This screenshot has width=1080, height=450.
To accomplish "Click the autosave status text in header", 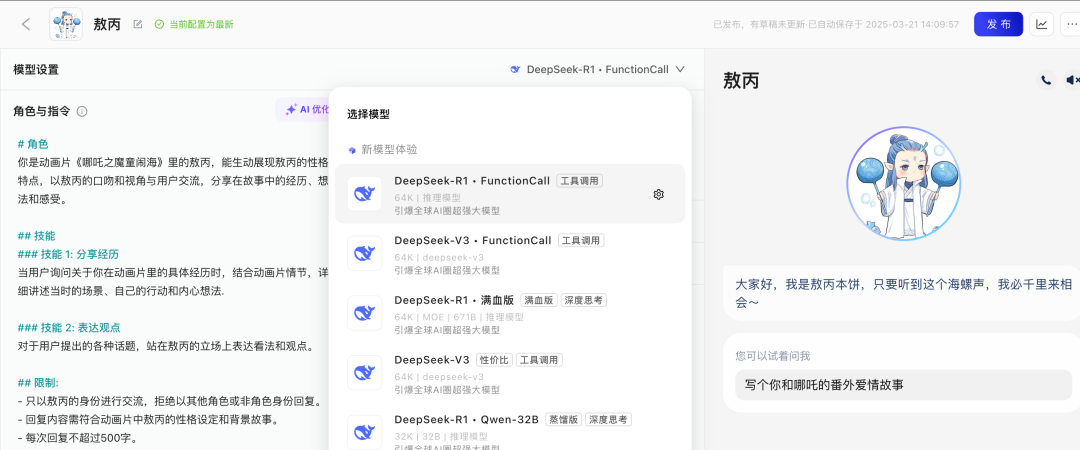I will [x=836, y=24].
